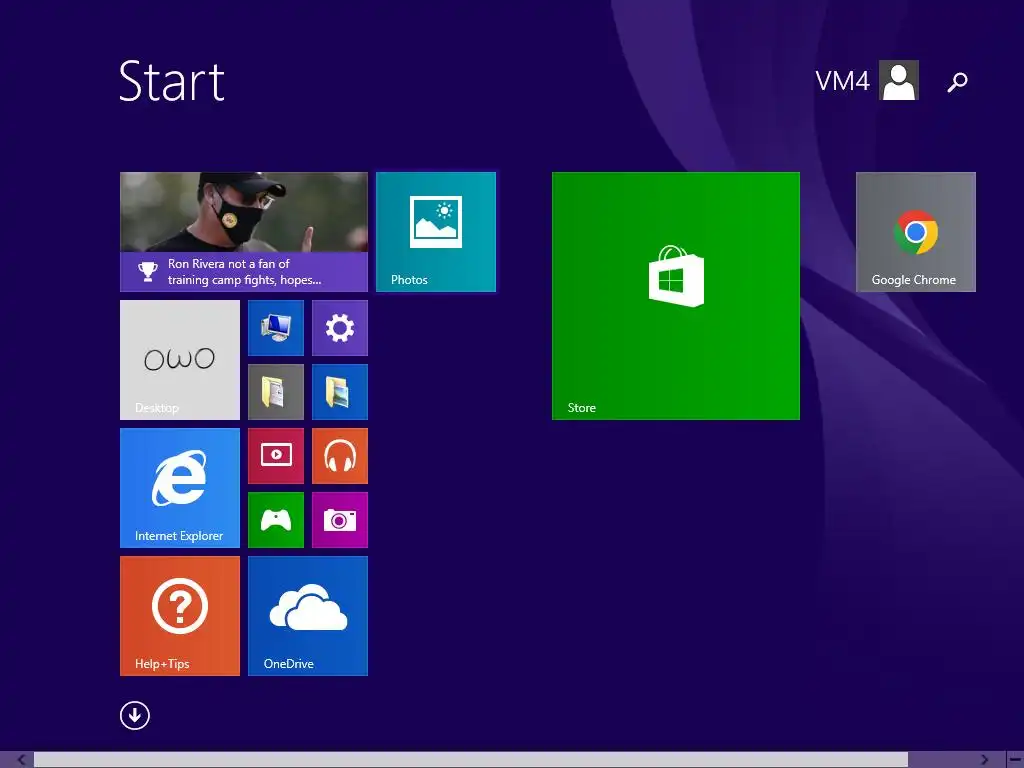Open Help+Tips tile
Viewport: 1024px width, 768px height.
(x=180, y=616)
